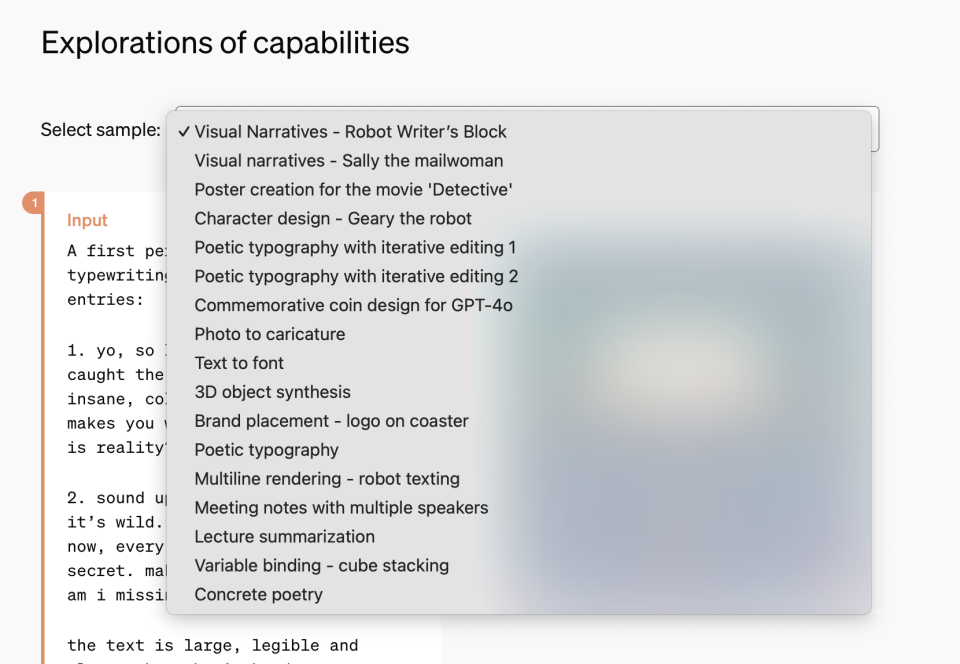Pick 'Multiline rendering - robot texting'
The image size is (960, 664).
327,480
